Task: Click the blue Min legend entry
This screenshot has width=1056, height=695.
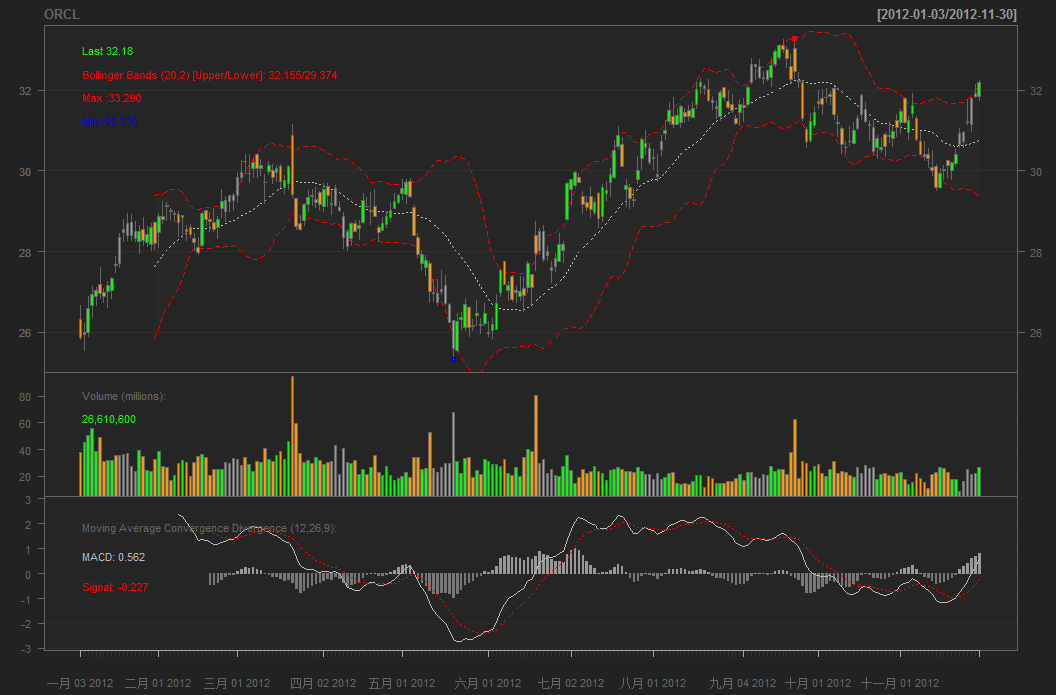Action: coord(109,122)
